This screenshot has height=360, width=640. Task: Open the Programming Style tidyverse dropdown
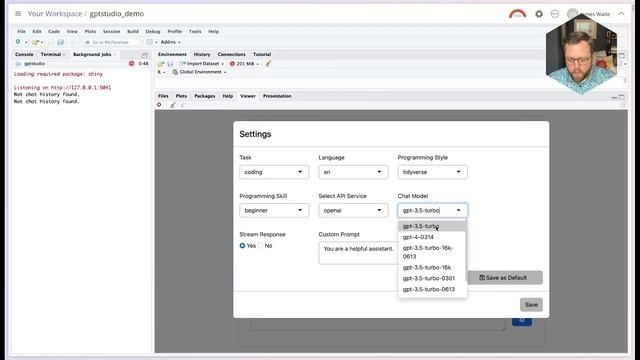click(x=432, y=172)
